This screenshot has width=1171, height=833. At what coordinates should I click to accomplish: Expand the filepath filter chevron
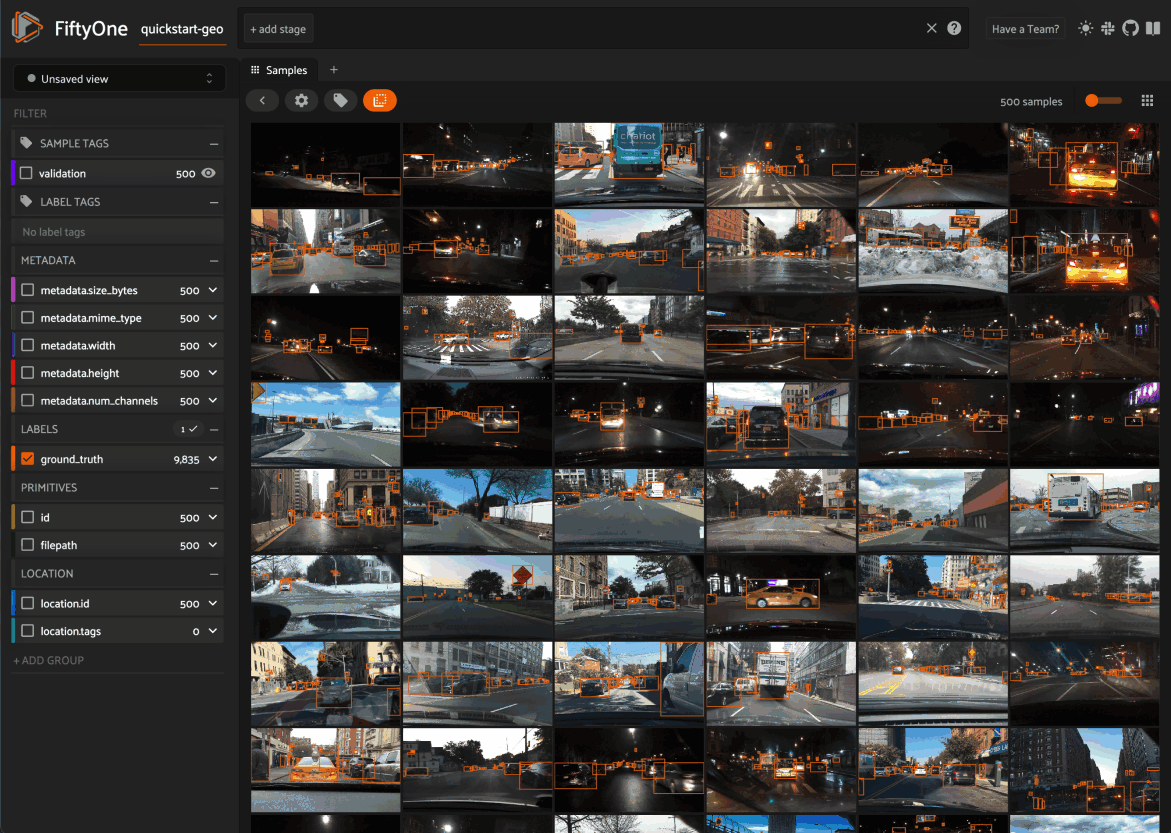[213, 545]
